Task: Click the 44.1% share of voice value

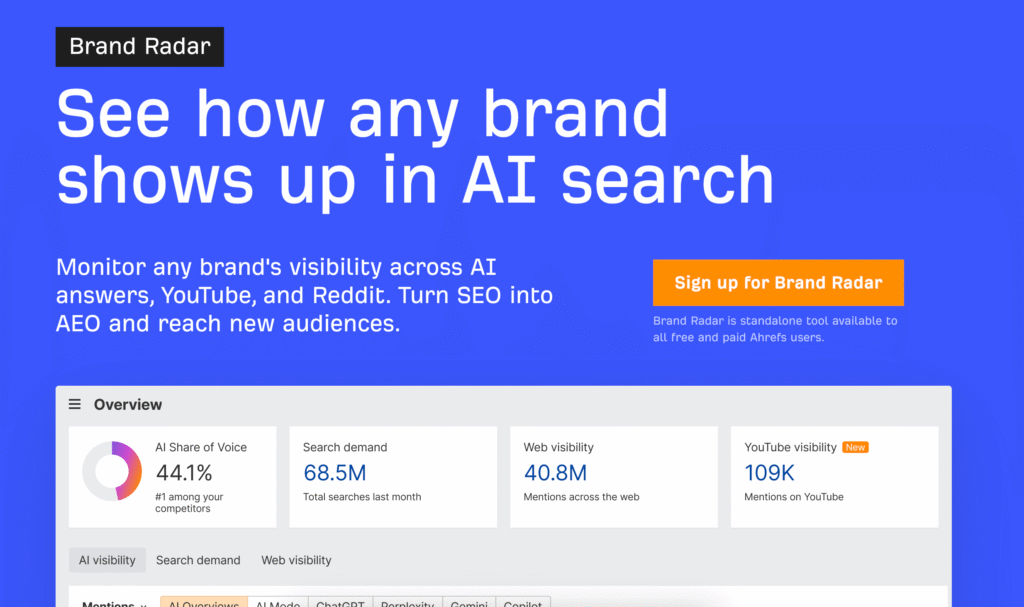Action: tap(184, 474)
